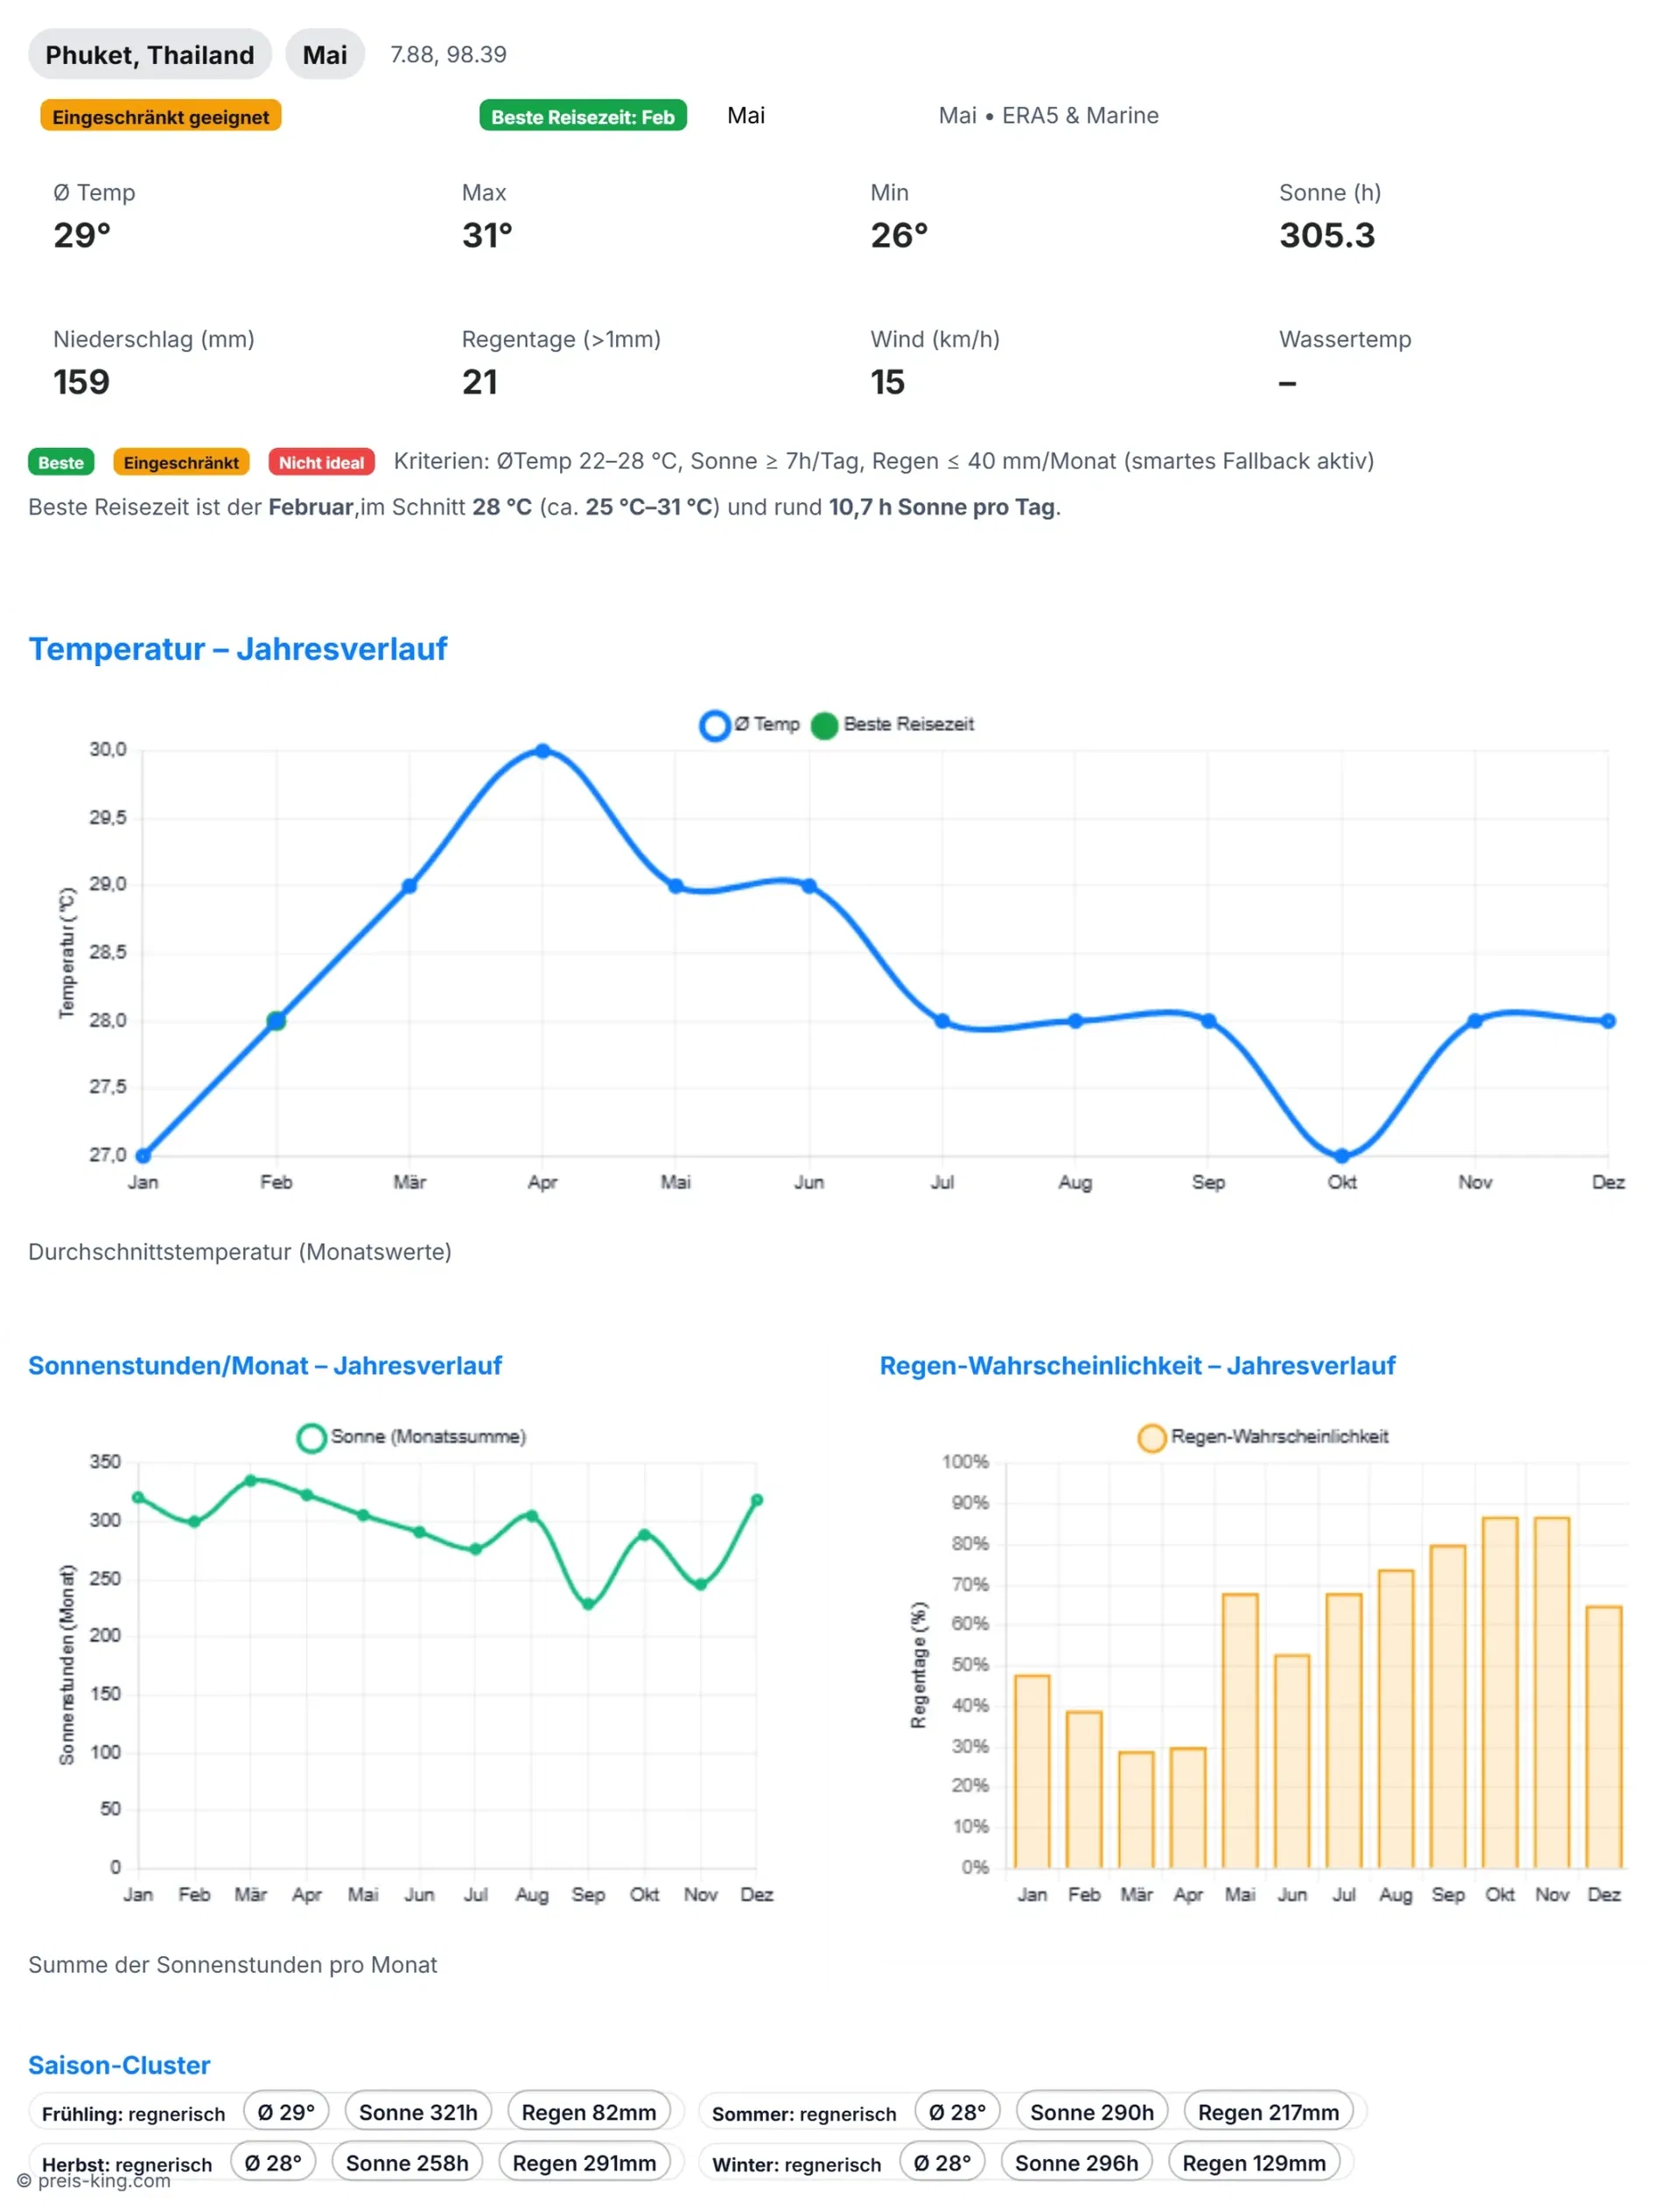Click the Phuket, Thailand location chip
The width and height of the screenshot is (1680, 2209).
point(150,54)
